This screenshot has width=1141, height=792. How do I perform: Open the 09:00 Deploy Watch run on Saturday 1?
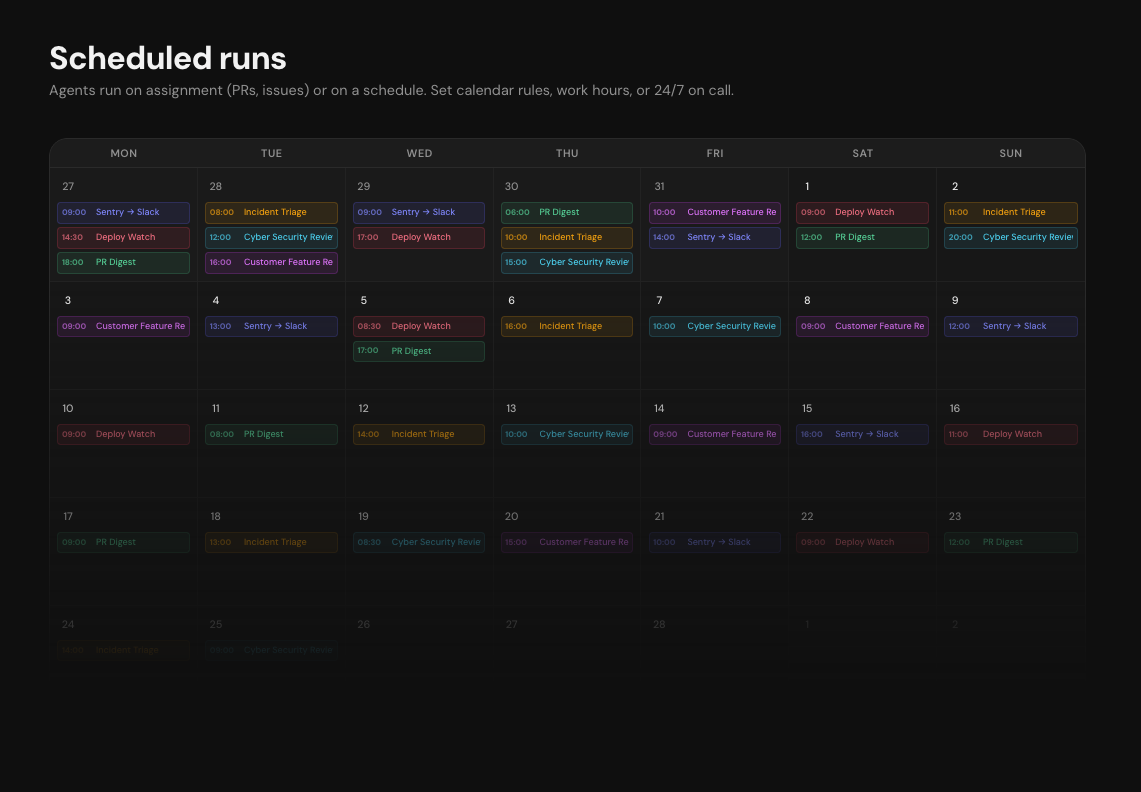[x=862, y=213]
